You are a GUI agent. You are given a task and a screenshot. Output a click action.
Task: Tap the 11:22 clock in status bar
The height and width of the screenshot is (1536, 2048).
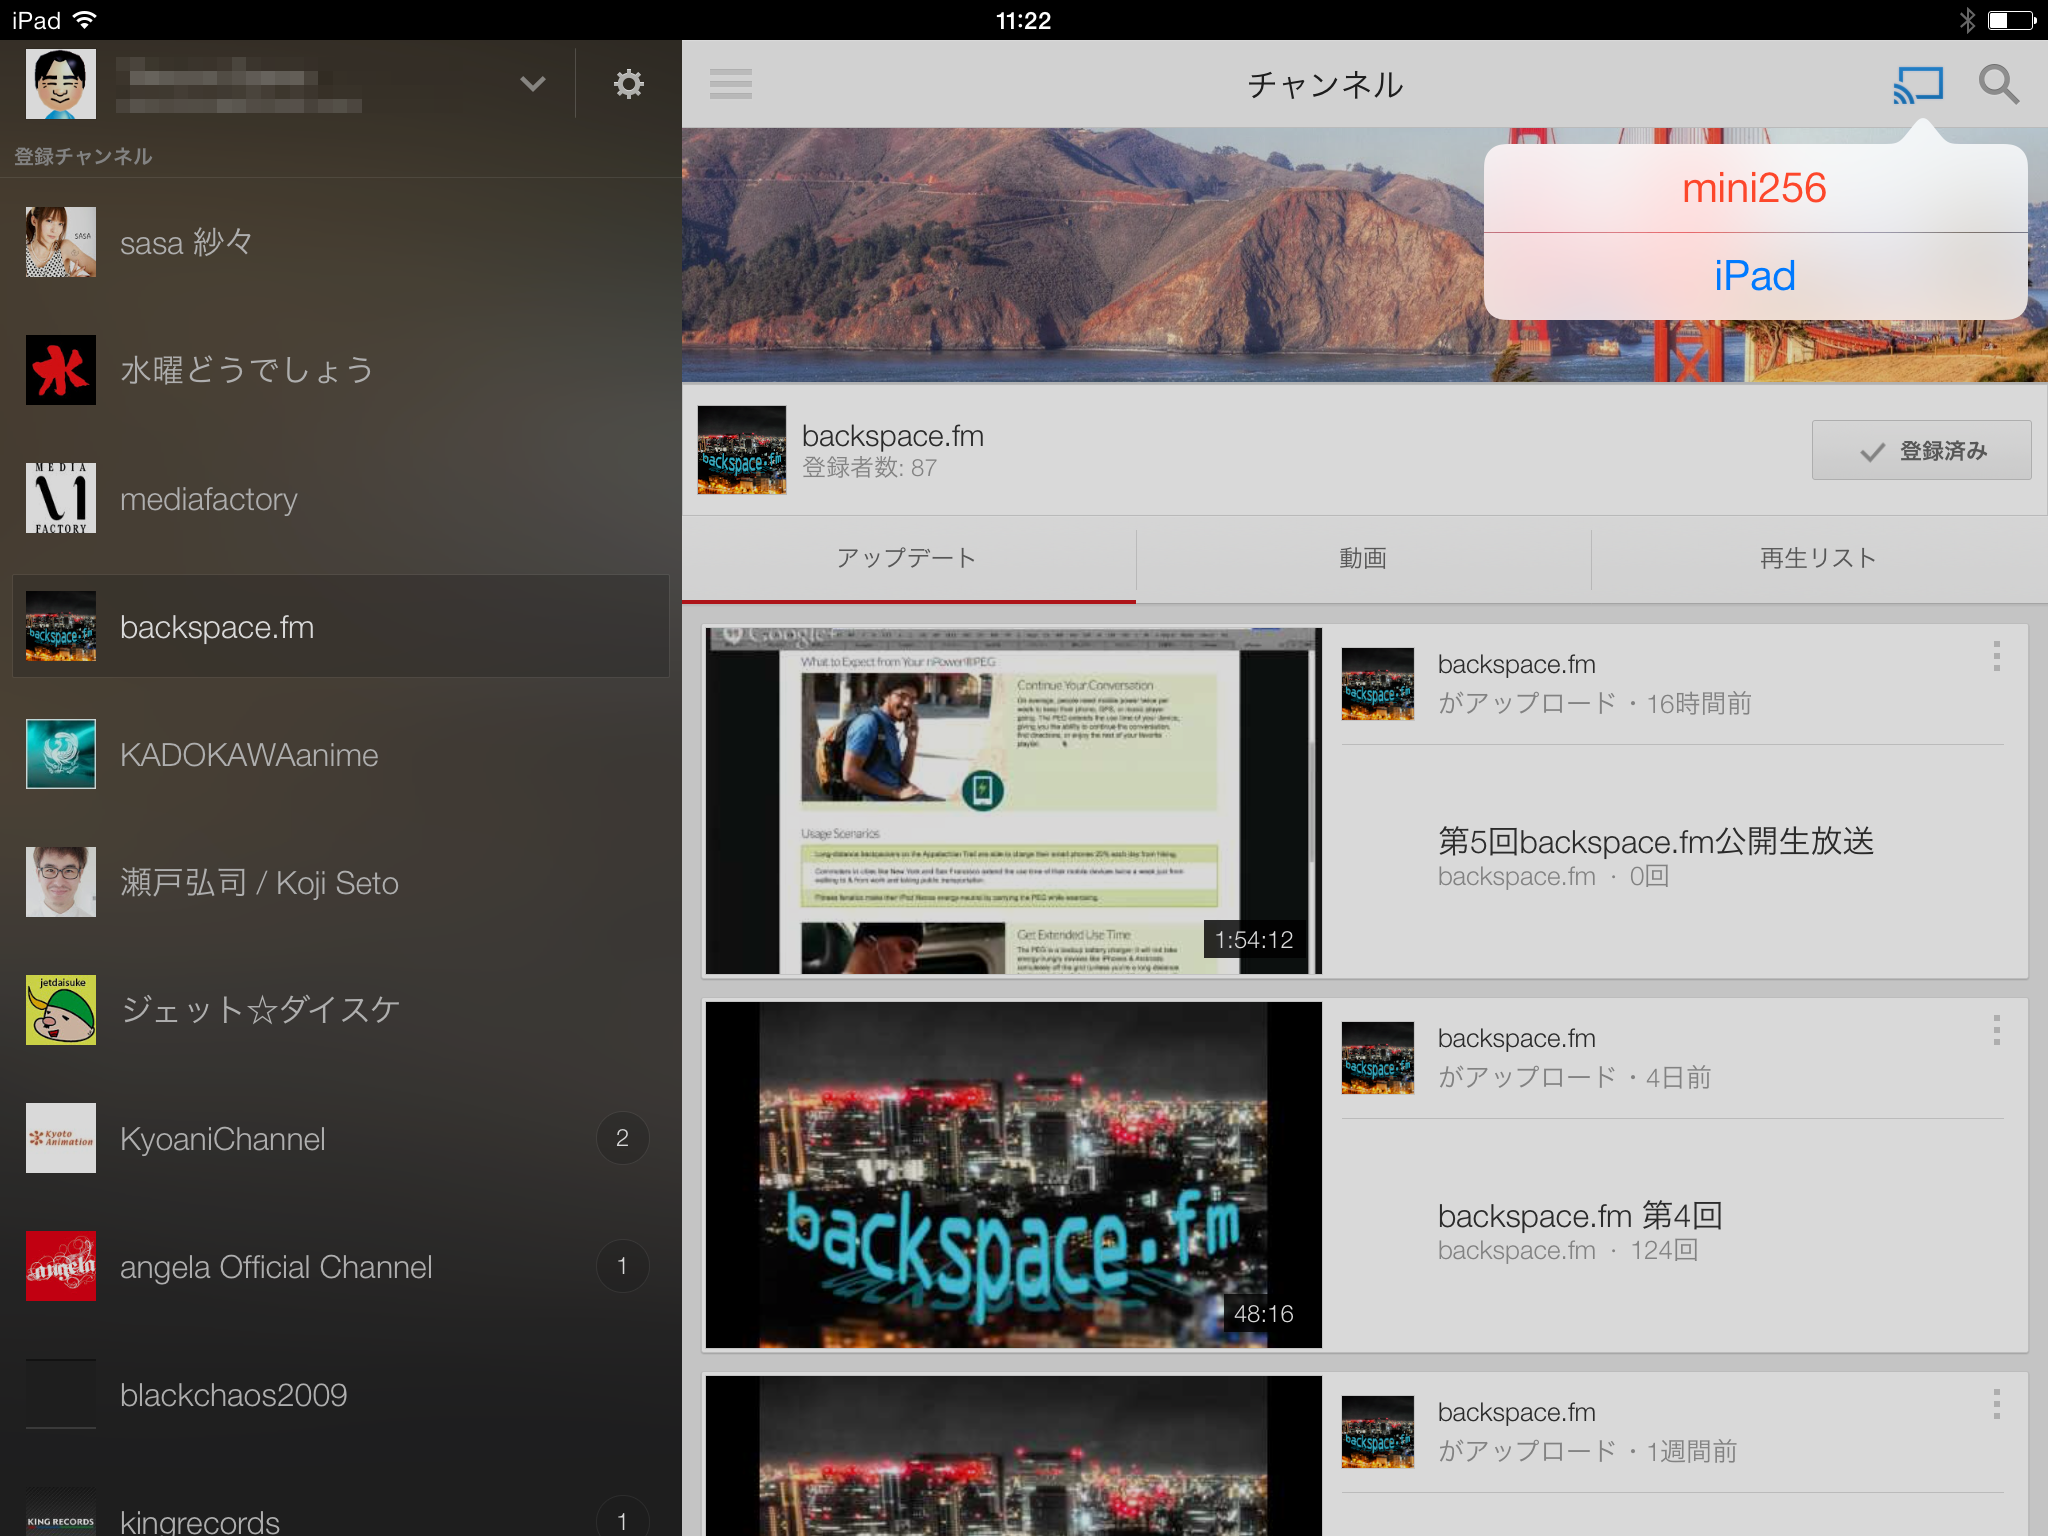[1023, 20]
